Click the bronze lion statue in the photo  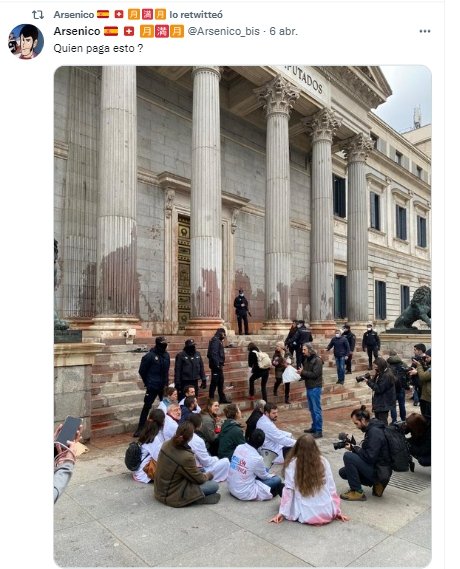tap(414, 308)
